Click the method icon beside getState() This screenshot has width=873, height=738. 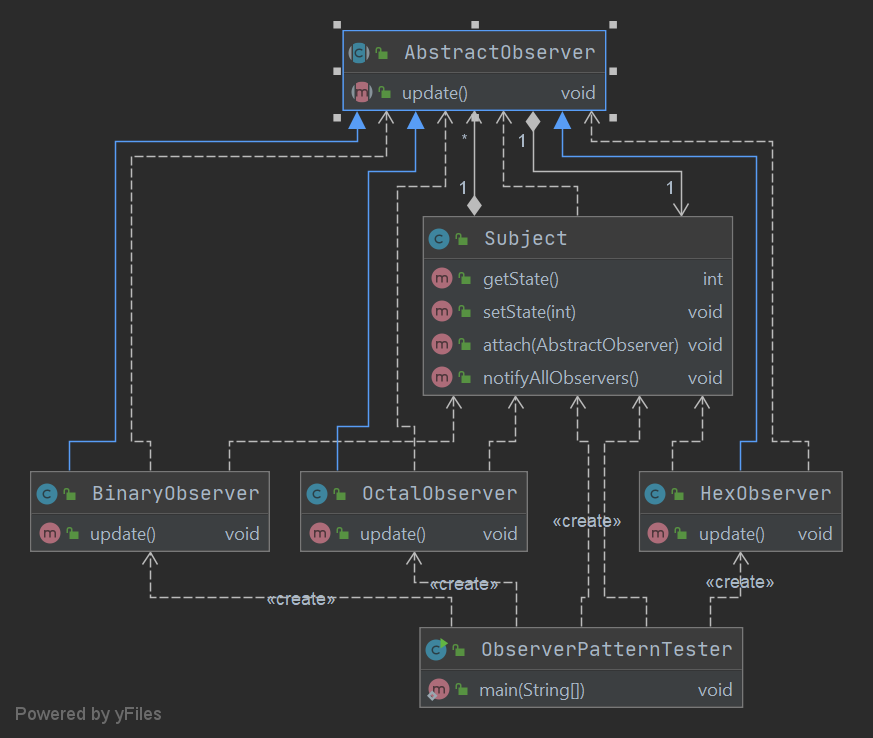pos(441,278)
